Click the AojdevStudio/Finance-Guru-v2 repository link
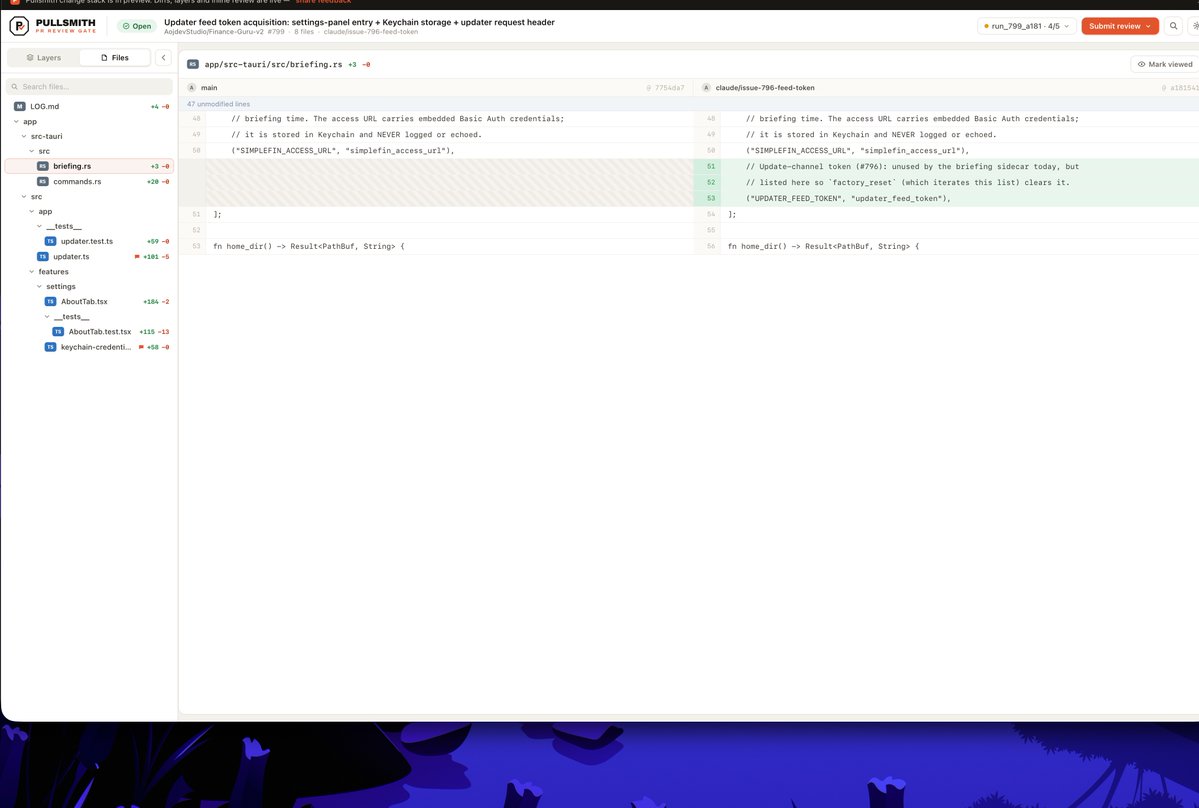1199x808 pixels. 213,32
